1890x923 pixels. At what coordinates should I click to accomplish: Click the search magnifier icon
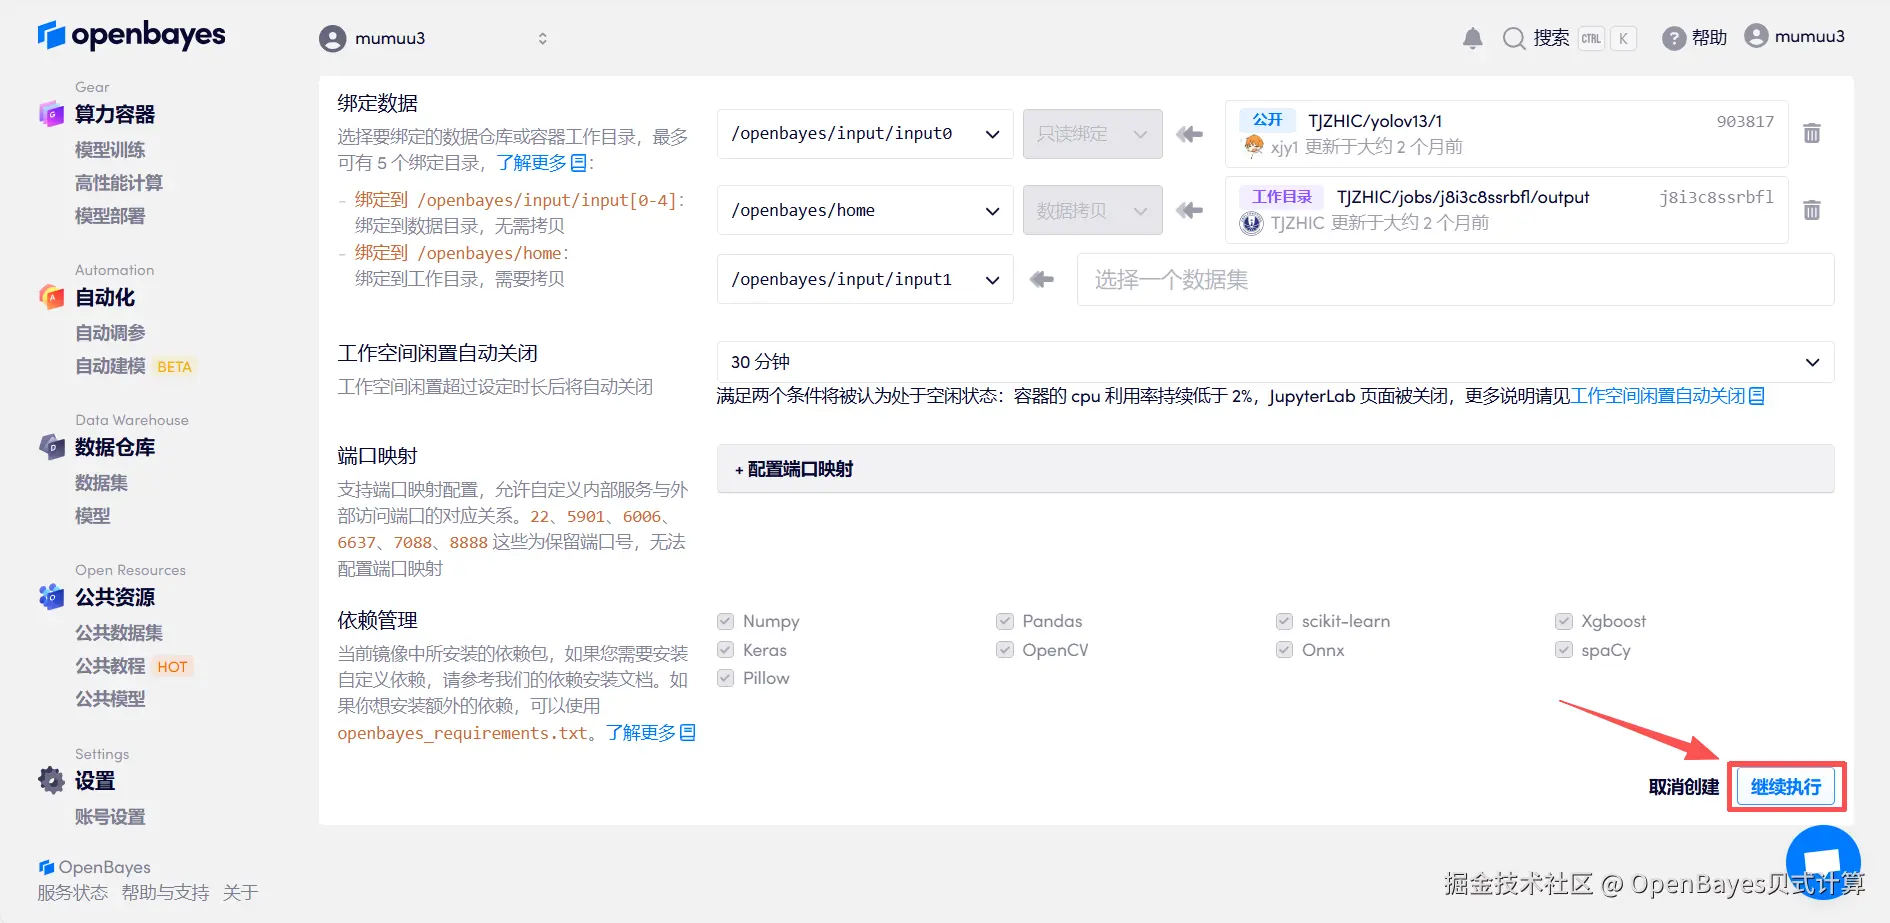1513,37
